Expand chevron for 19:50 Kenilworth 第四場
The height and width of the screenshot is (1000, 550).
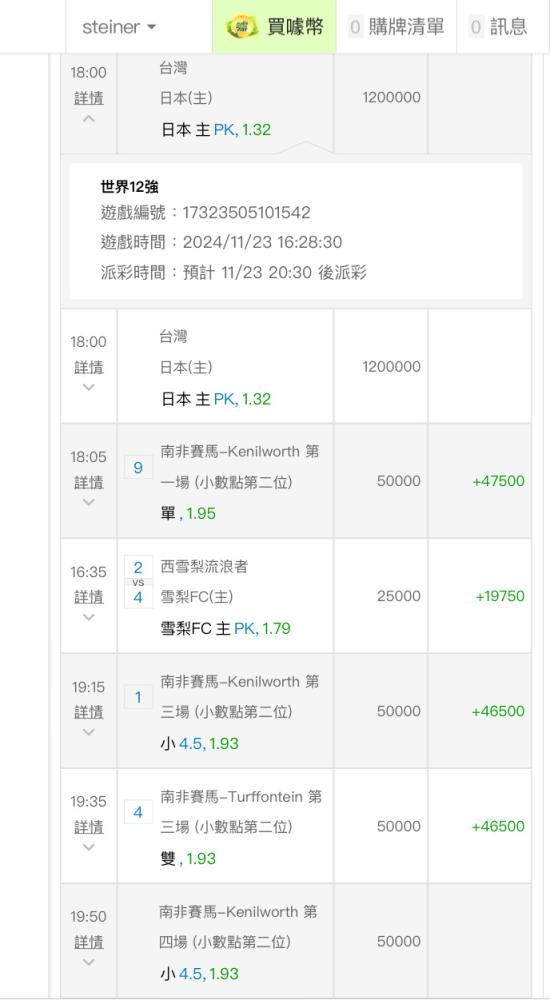pos(89,962)
